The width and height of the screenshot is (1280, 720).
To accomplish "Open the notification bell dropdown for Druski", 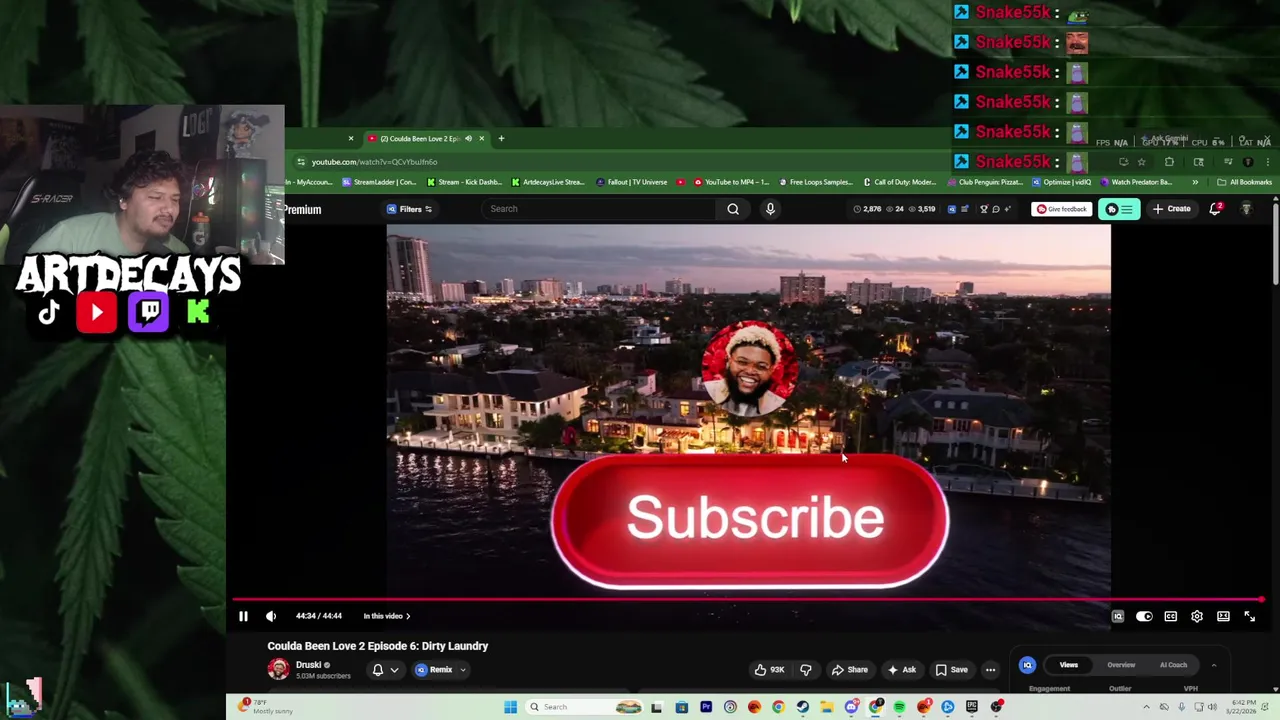I will pyautogui.click(x=385, y=670).
